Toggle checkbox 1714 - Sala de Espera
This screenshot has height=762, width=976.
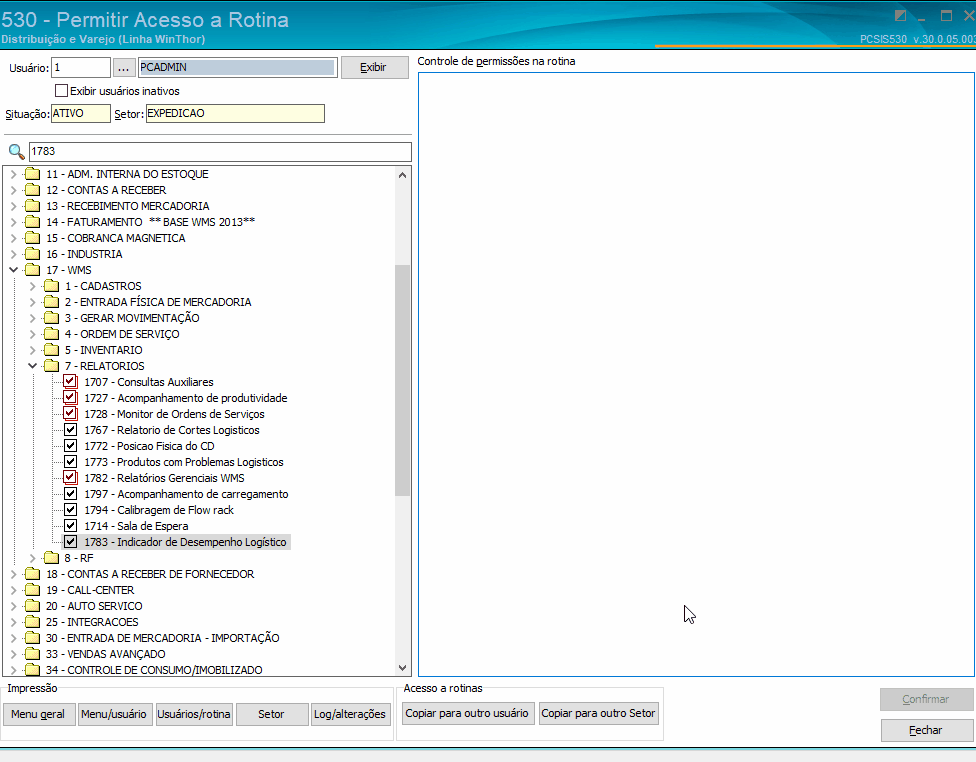click(x=70, y=526)
